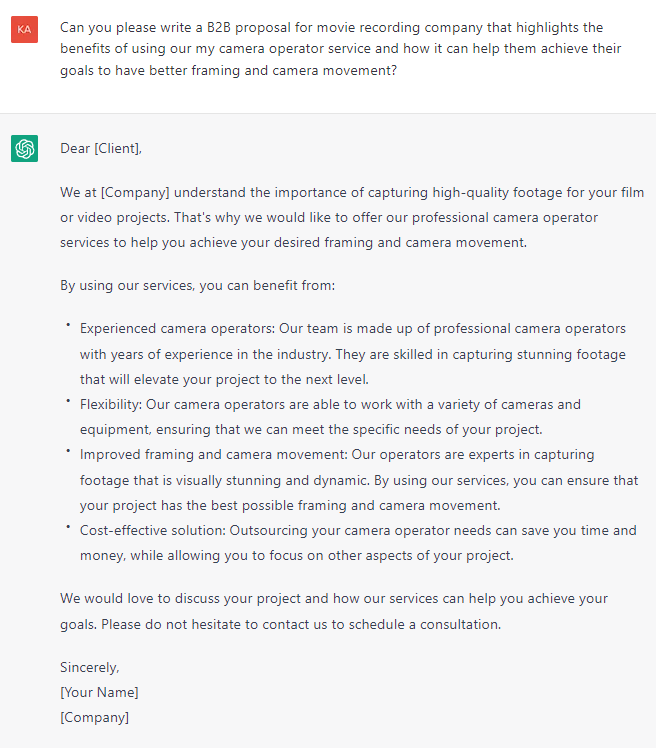The image size is (656, 748).
Task: Click the "By using our services" line
Action: click(x=197, y=285)
